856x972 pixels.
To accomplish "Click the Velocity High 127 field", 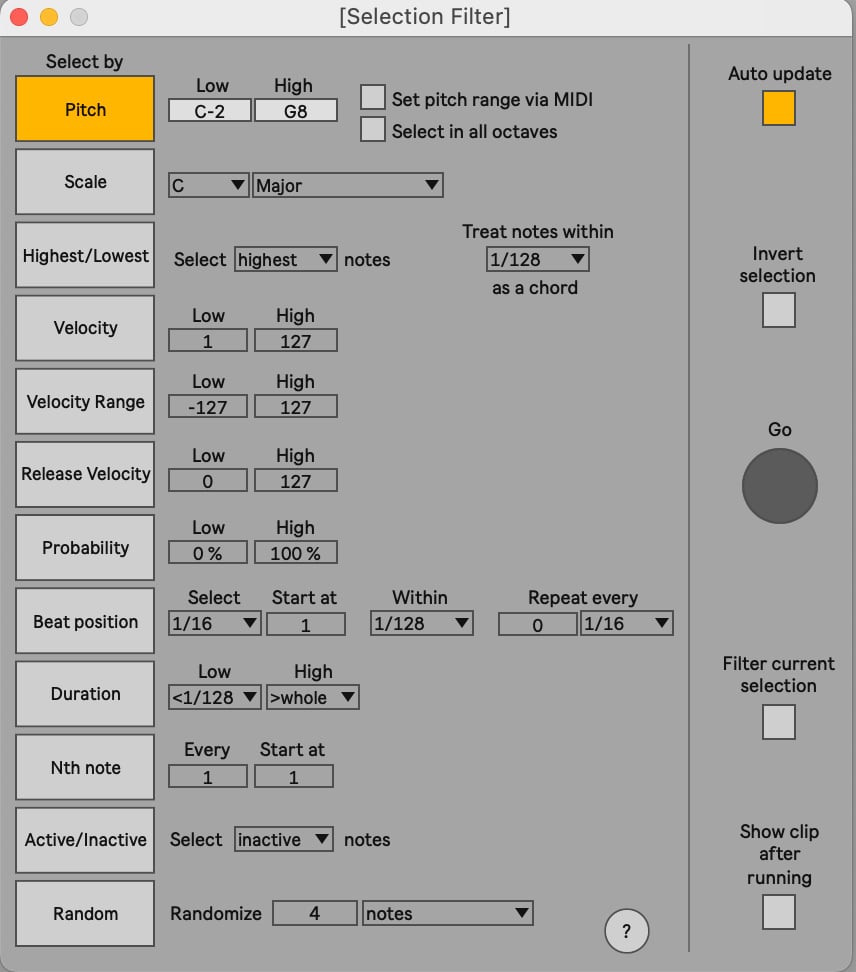I will tap(296, 340).
